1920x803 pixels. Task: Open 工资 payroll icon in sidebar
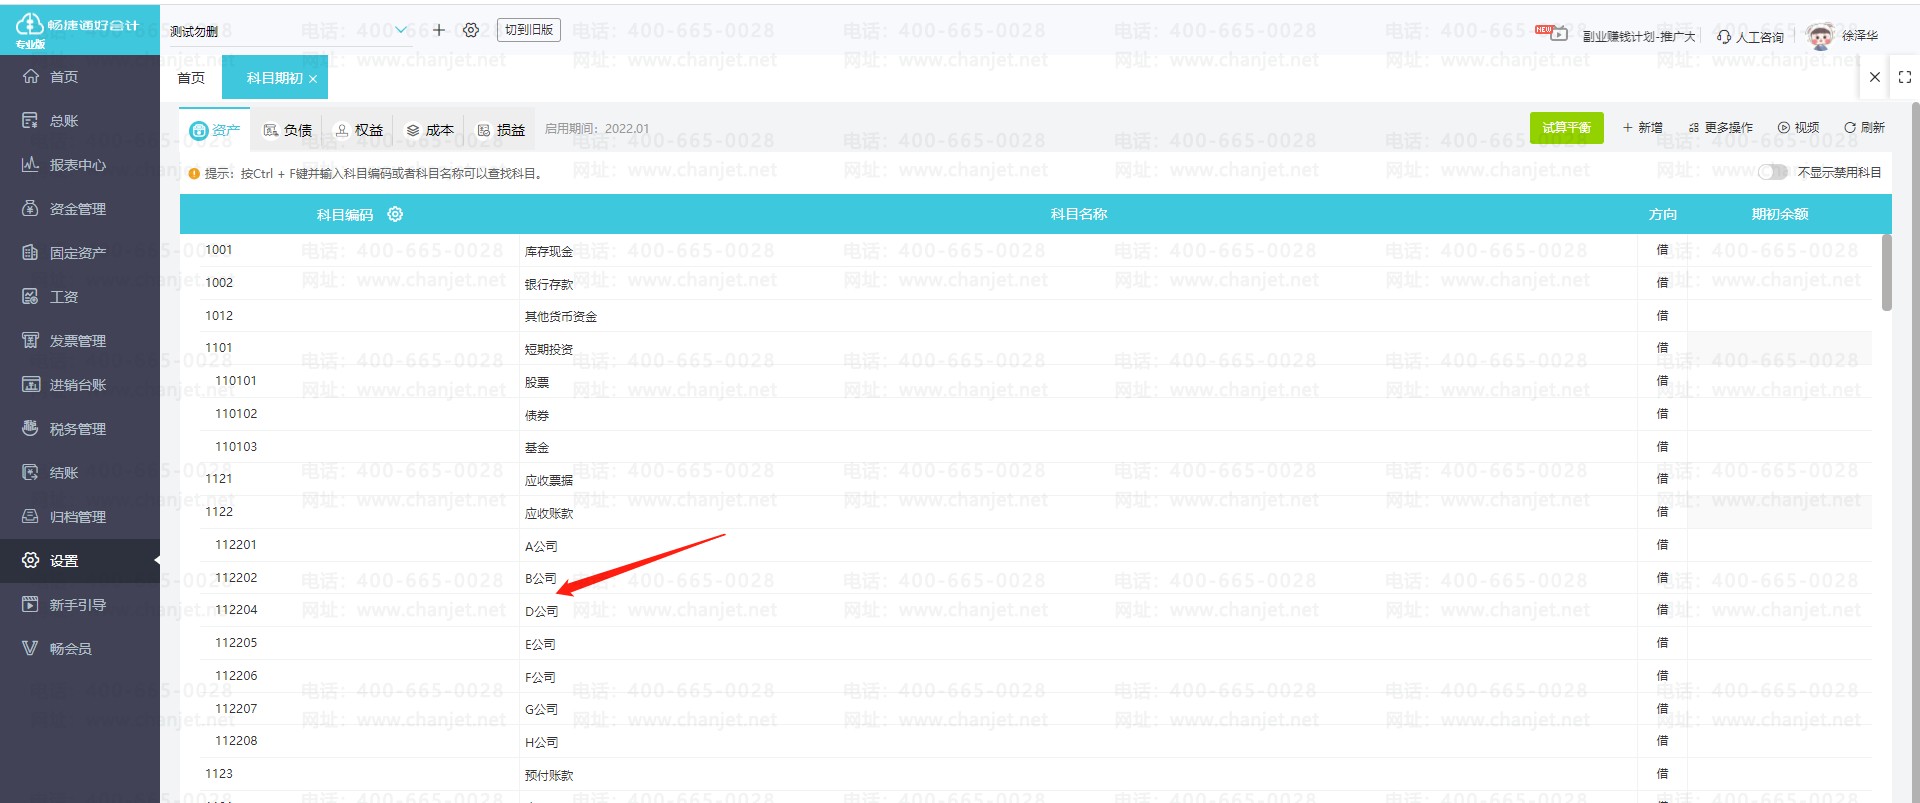(31, 297)
